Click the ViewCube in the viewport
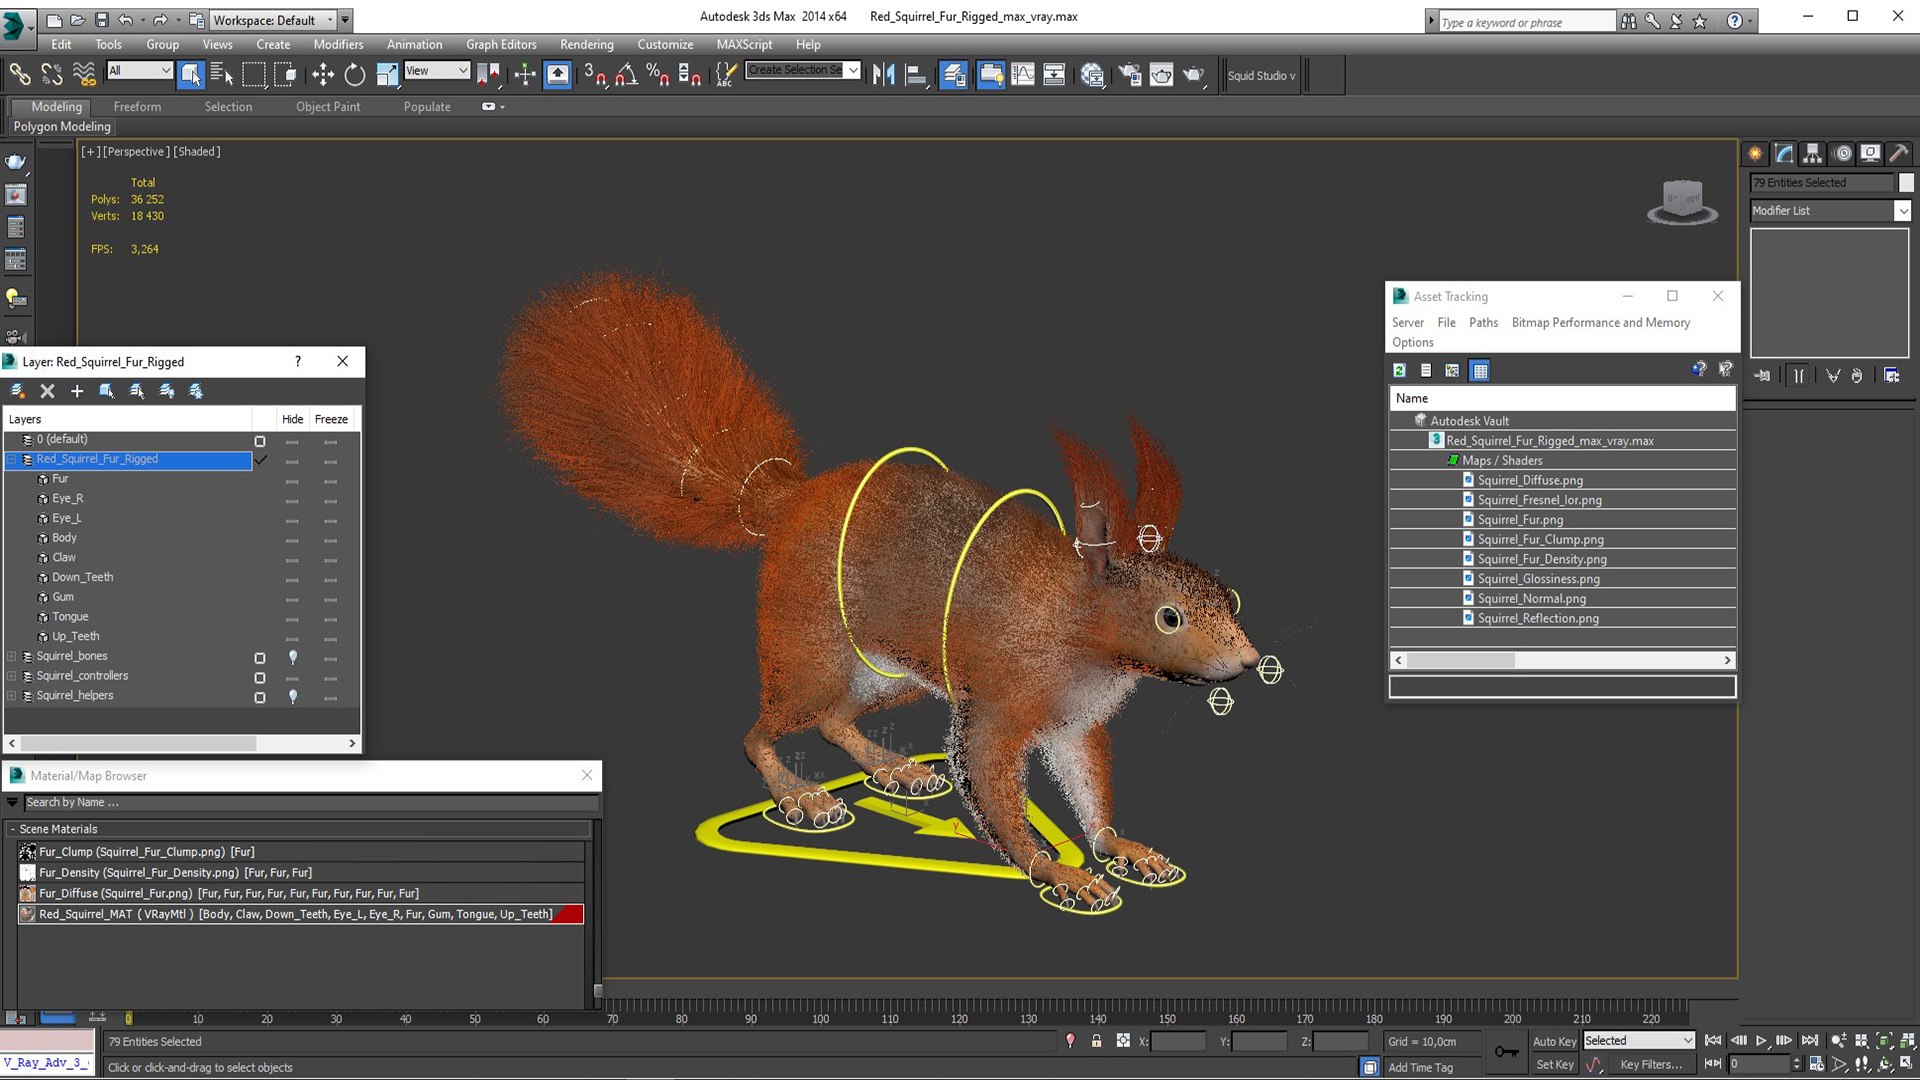The height and width of the screenshot is (1080, 1920). coord(1682,200)
